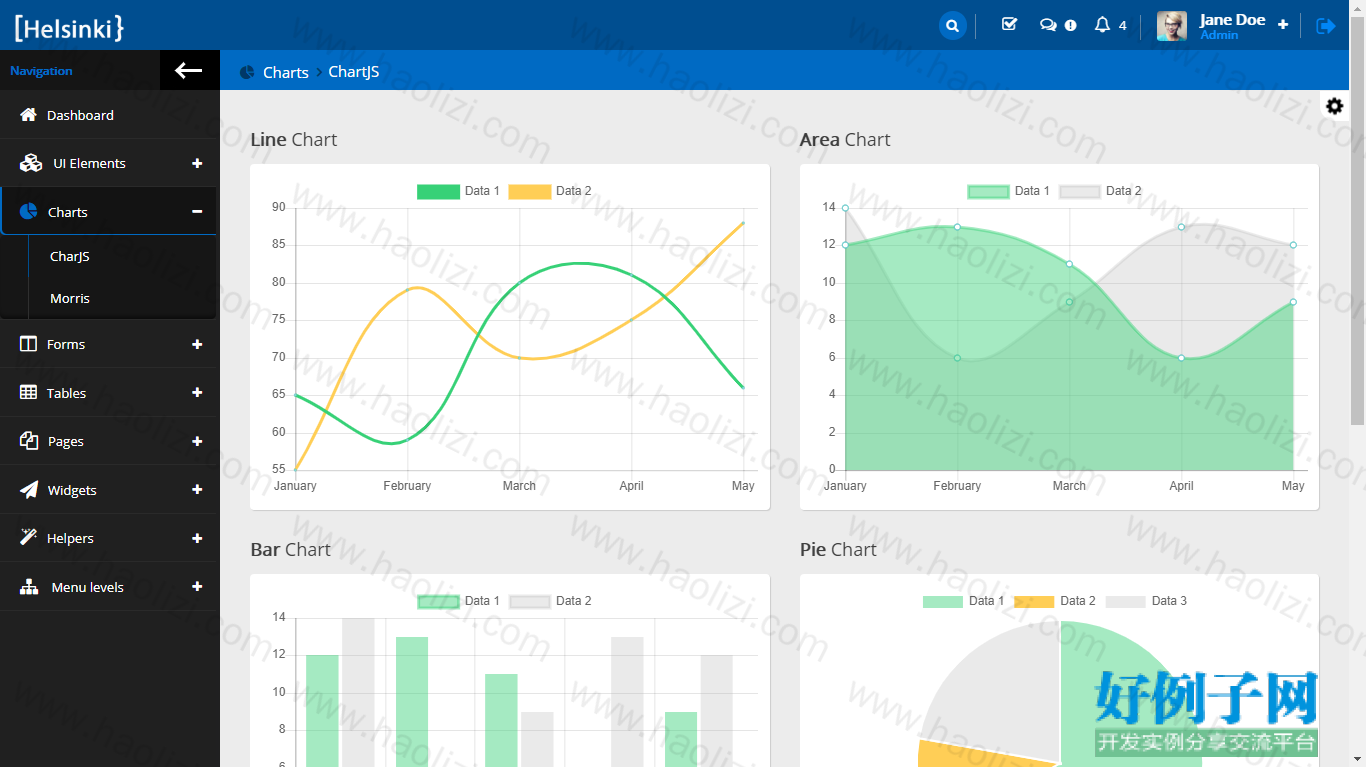Expand the Forms menu plus sign

[197, 344]
